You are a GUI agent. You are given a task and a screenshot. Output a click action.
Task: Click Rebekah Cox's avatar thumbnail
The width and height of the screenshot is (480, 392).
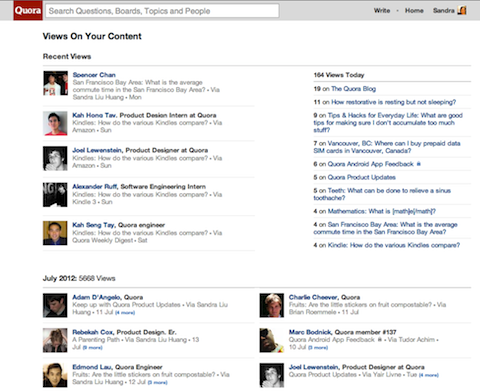tap(55, 340)
